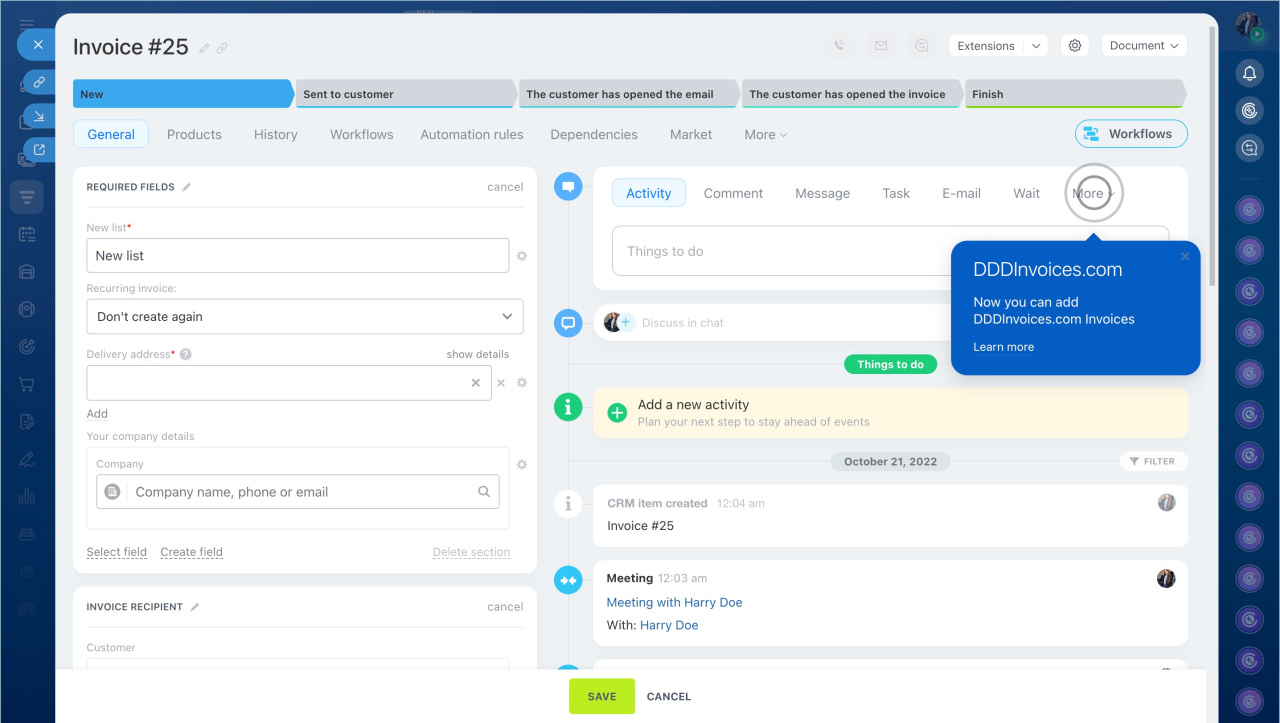Open the Recurring invoice dropdown
This screenshot has height=723, width=1280.
[304, 317]
